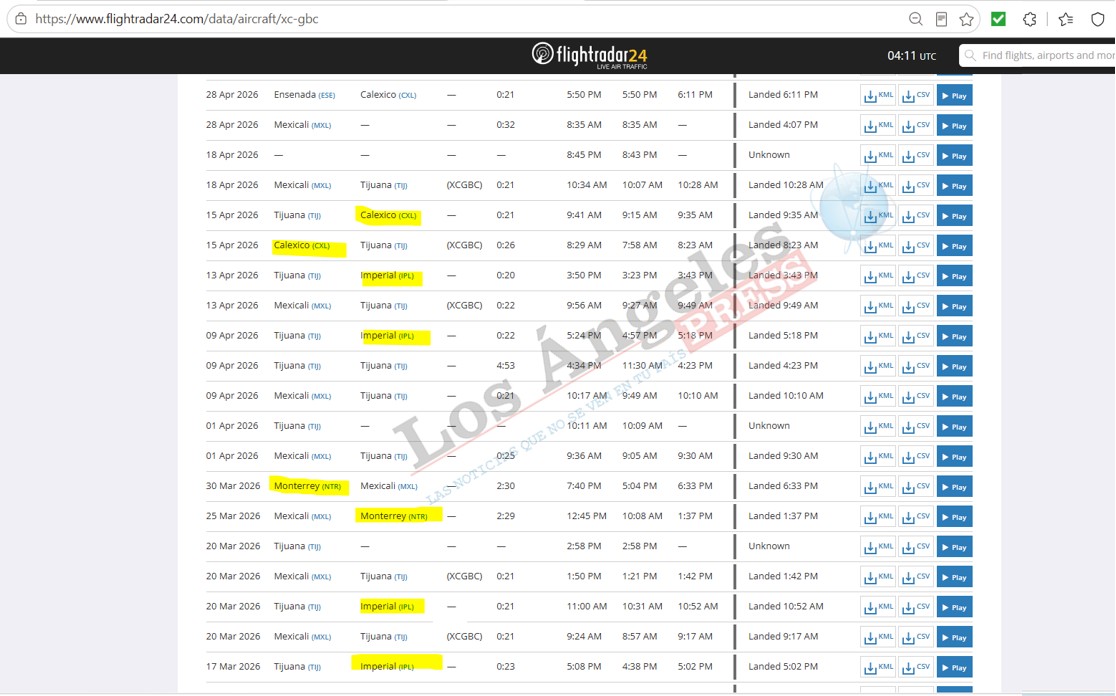Download KML for flight landed 9:35 AM
The image size is (1116, 696).
click(x=878, y=216)
